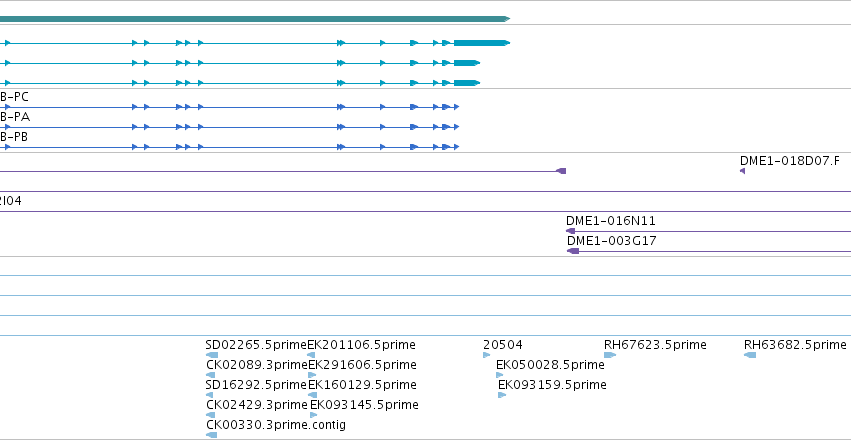Screen dimensions: 851x440
Task: Select the DME1-016N11 clone feature
Action: [611, 221]
